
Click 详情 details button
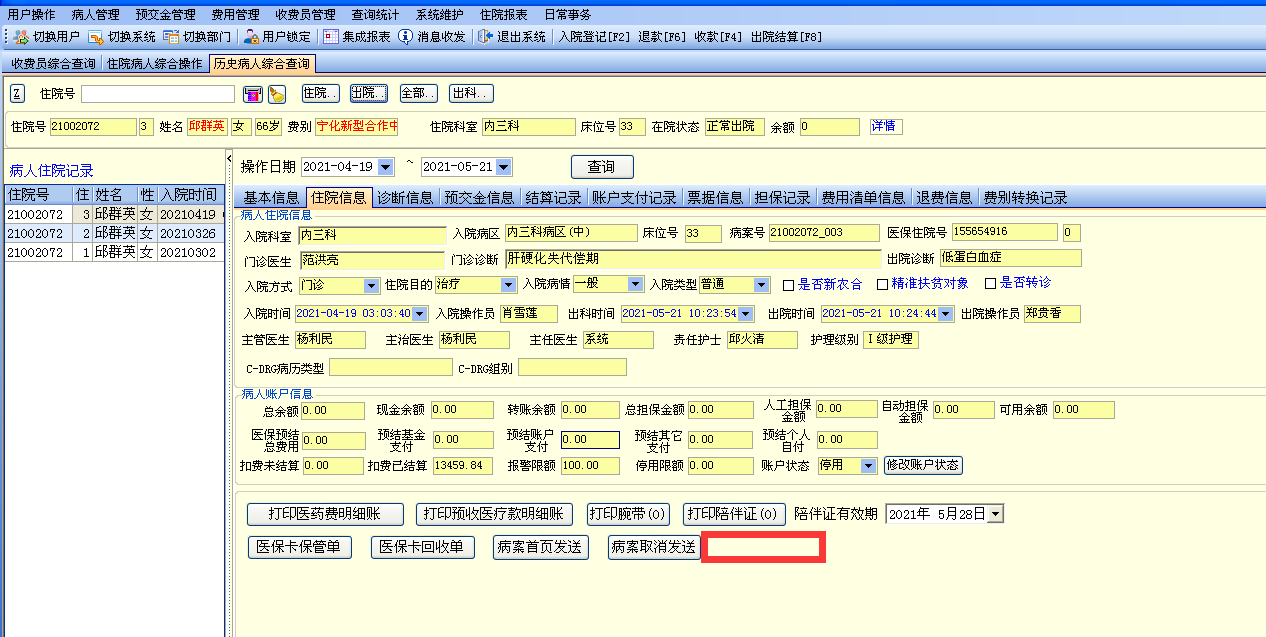tap(885, 127)
